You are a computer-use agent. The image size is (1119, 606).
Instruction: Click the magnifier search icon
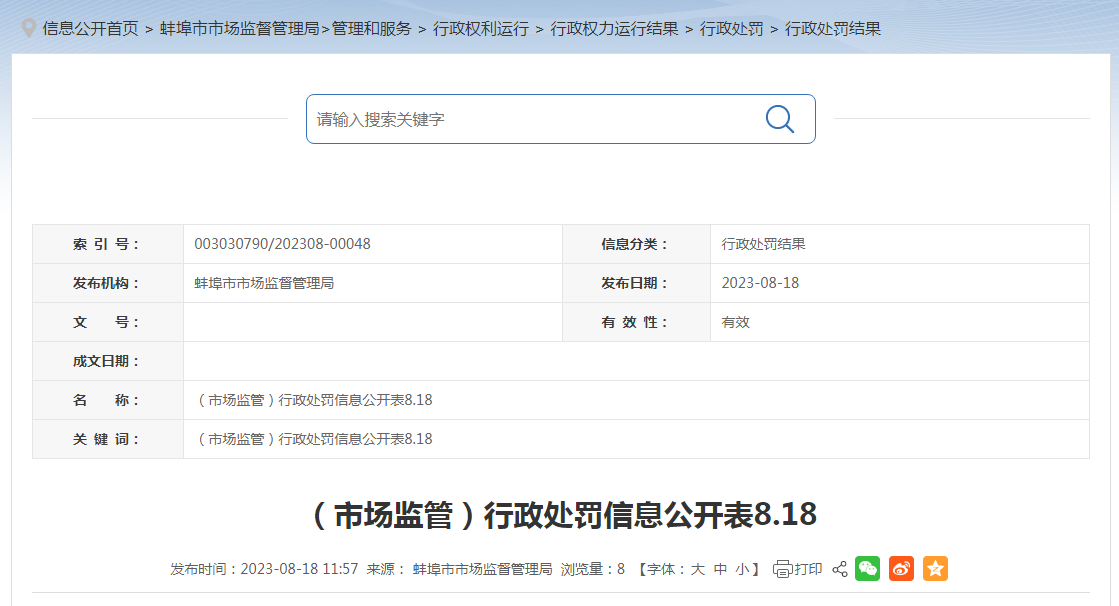(x=779, y=119)
